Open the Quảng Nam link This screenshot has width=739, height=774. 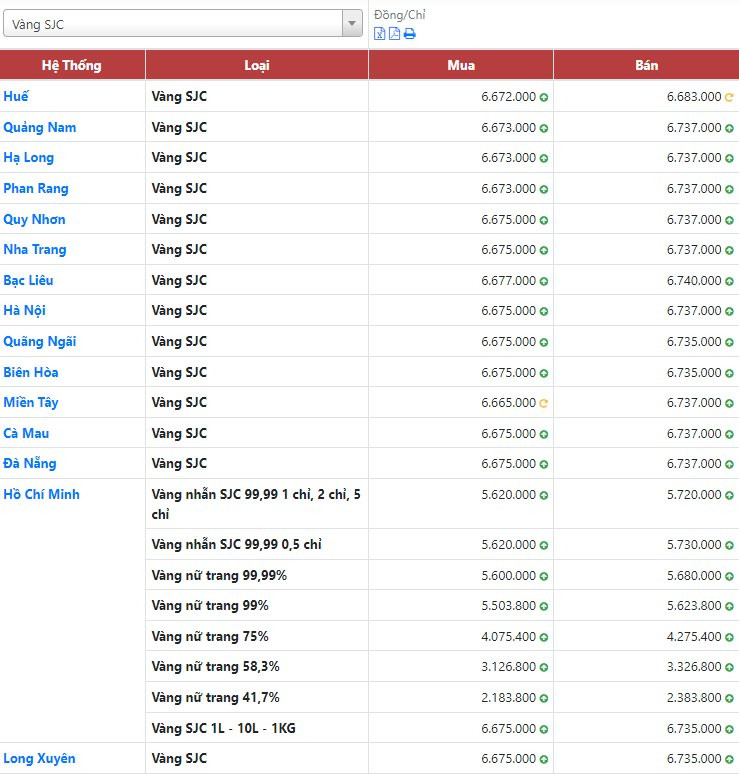pyautogui.click(x=39, y=127)
